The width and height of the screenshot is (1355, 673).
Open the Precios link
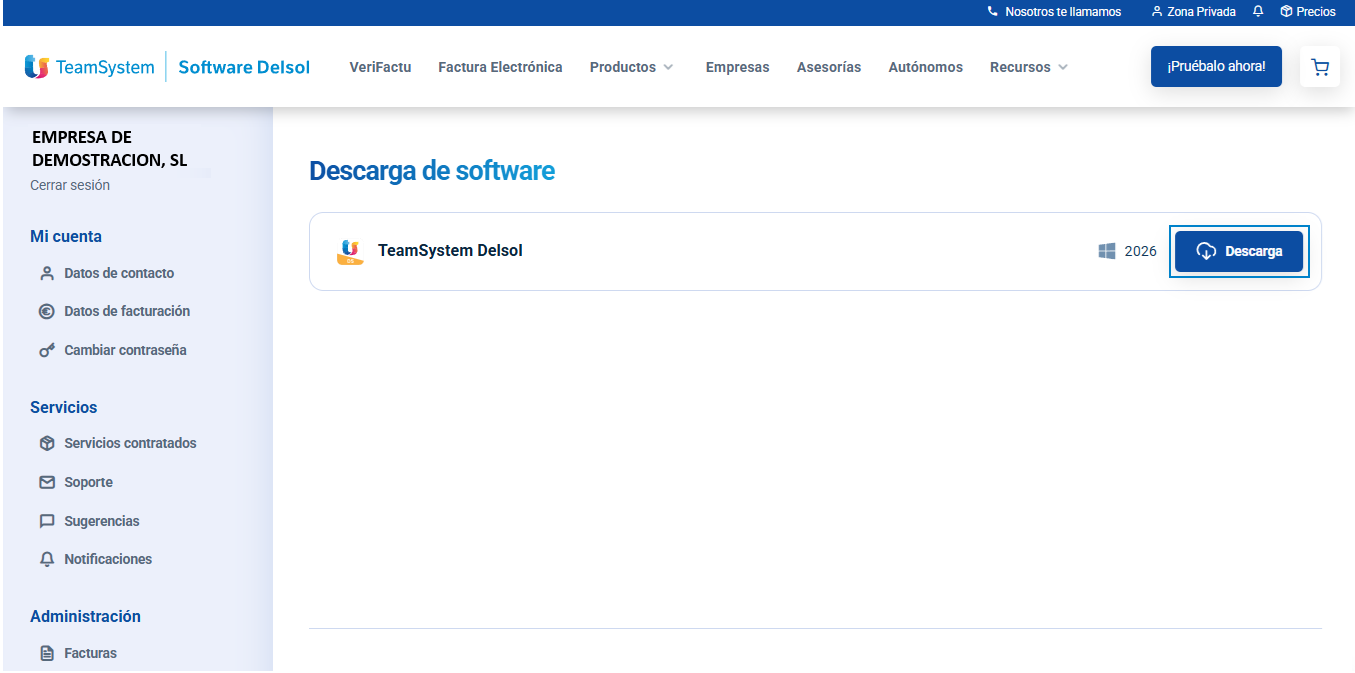pos(1316,12)
